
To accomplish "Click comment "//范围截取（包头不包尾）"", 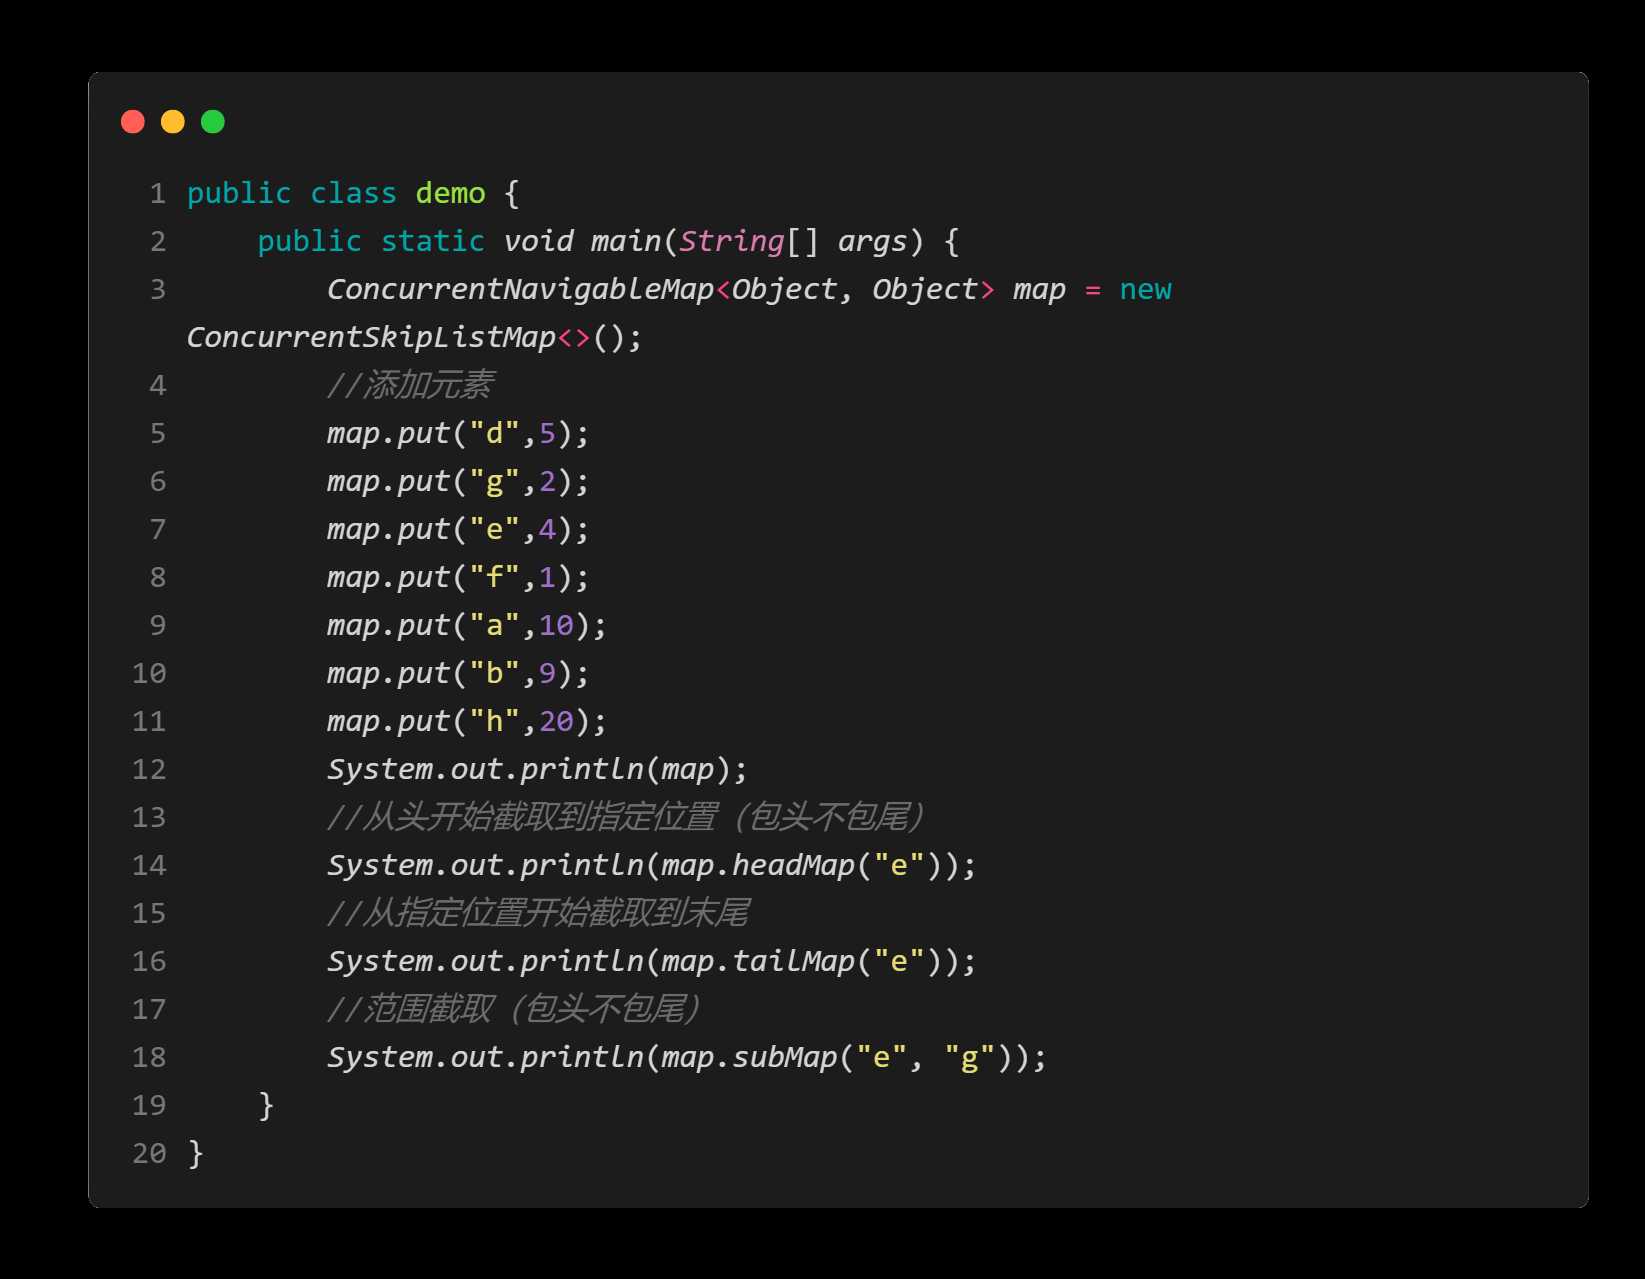I will [514, 1009].
